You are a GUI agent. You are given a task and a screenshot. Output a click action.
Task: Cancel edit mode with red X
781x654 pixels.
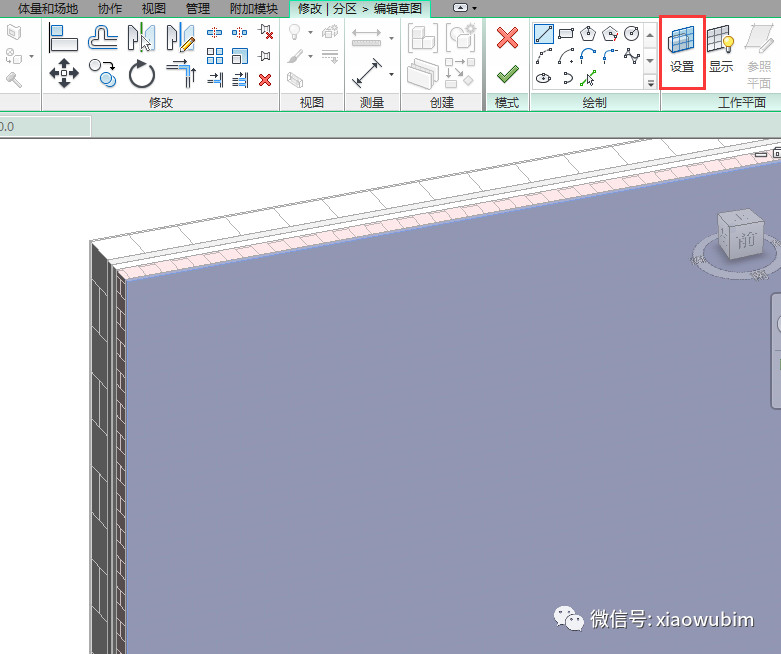pos(507,38)
